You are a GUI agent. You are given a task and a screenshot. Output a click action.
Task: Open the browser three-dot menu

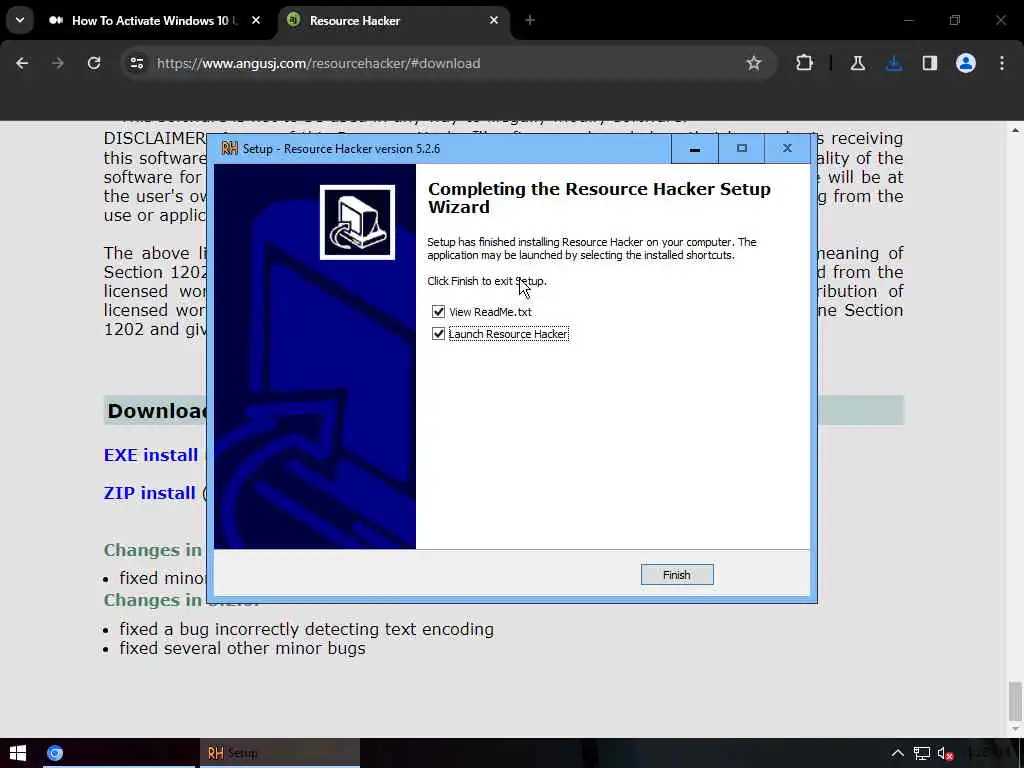coord(1002,63)
